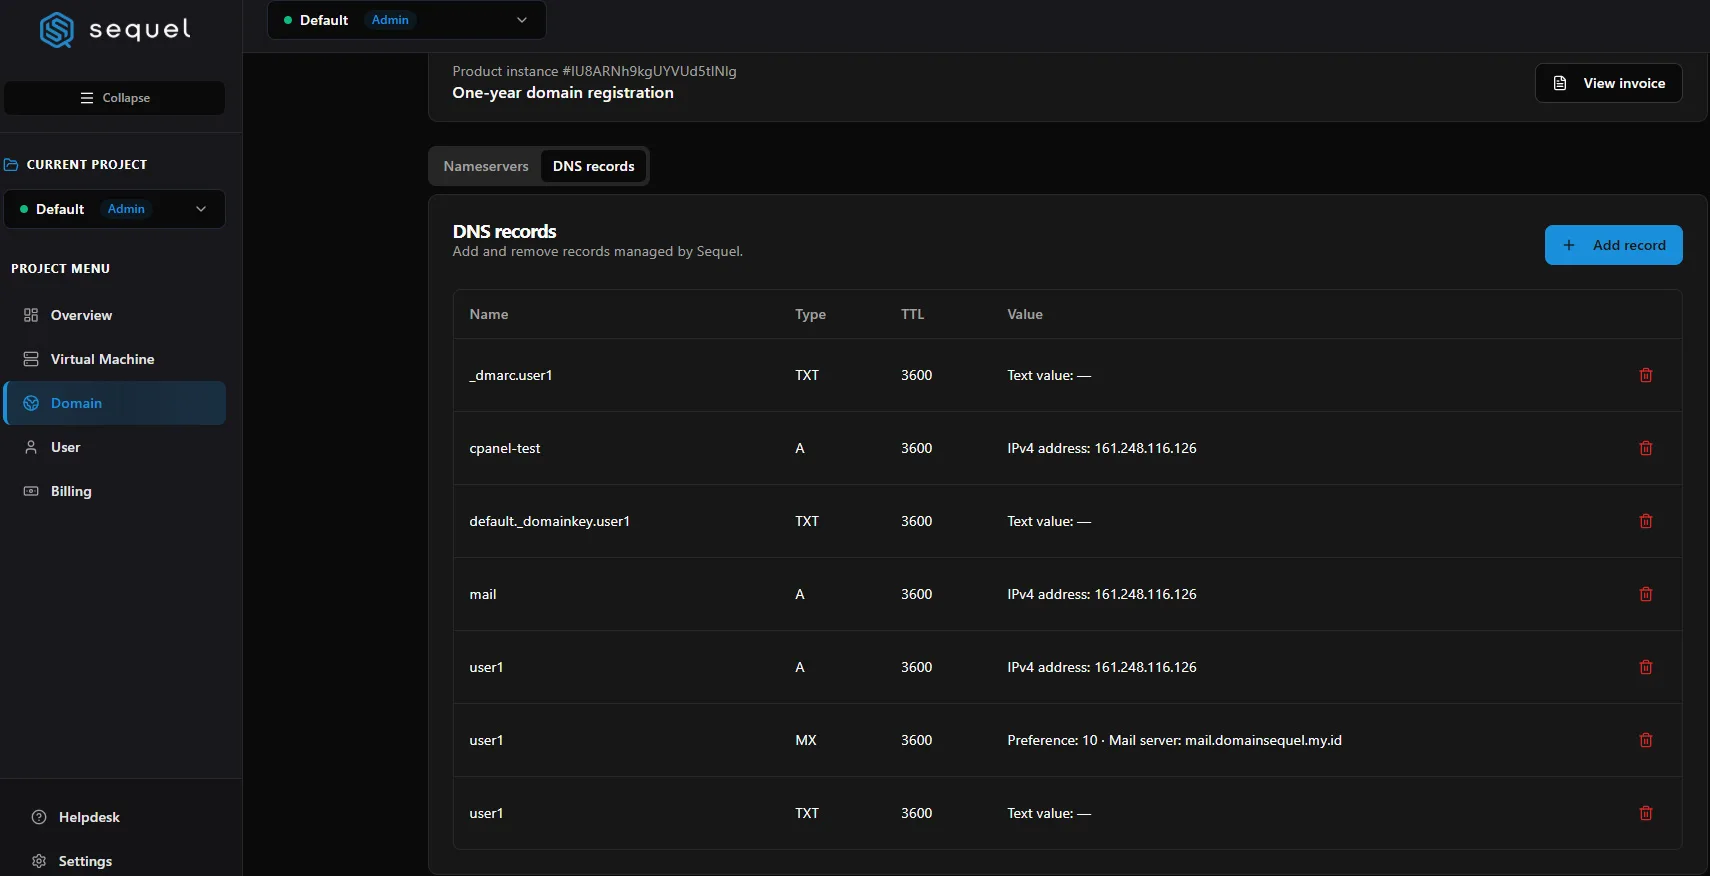Click the Name column header

[x=489, y=314]
